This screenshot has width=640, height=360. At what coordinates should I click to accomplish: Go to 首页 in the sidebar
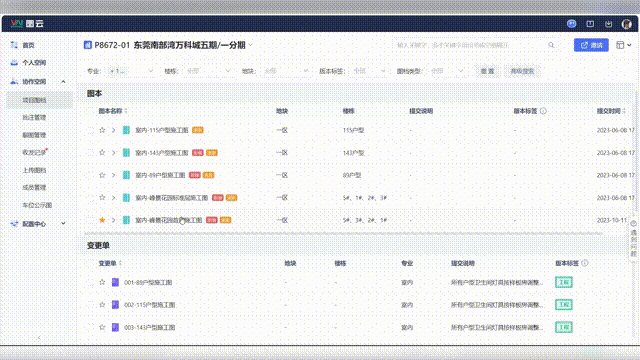click(28, 45)
